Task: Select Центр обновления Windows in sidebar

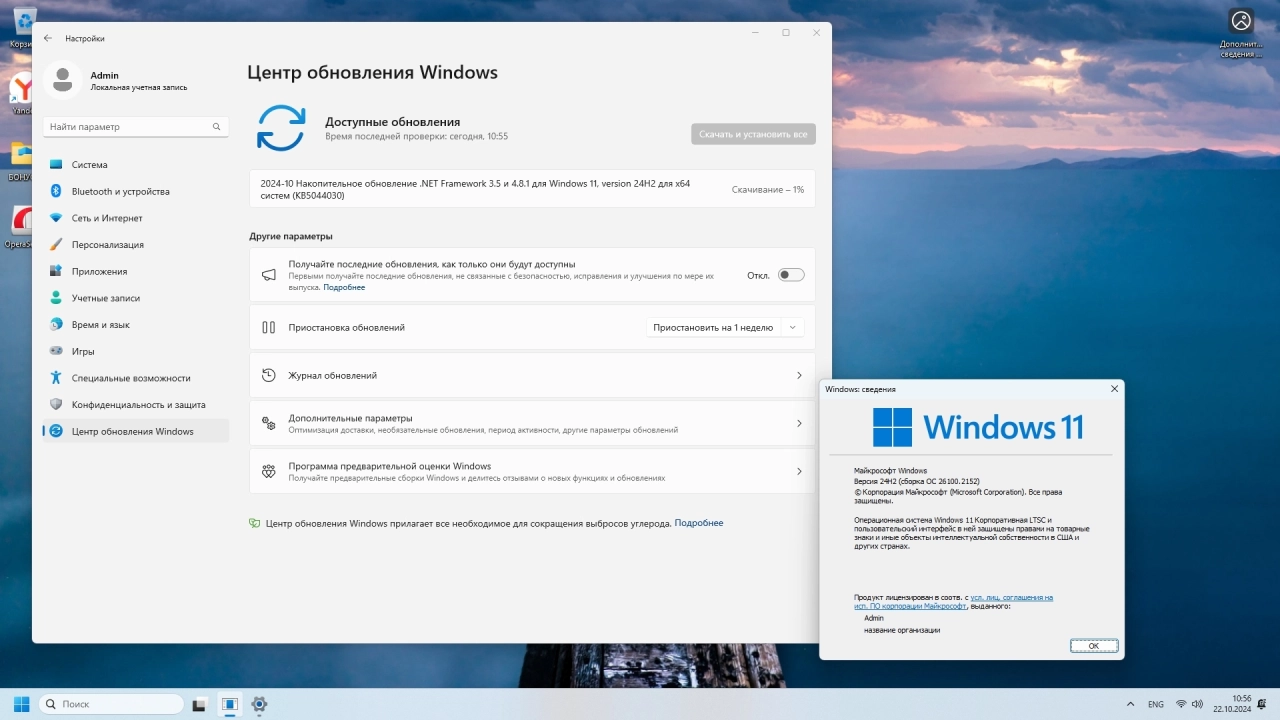Action: 136,431
